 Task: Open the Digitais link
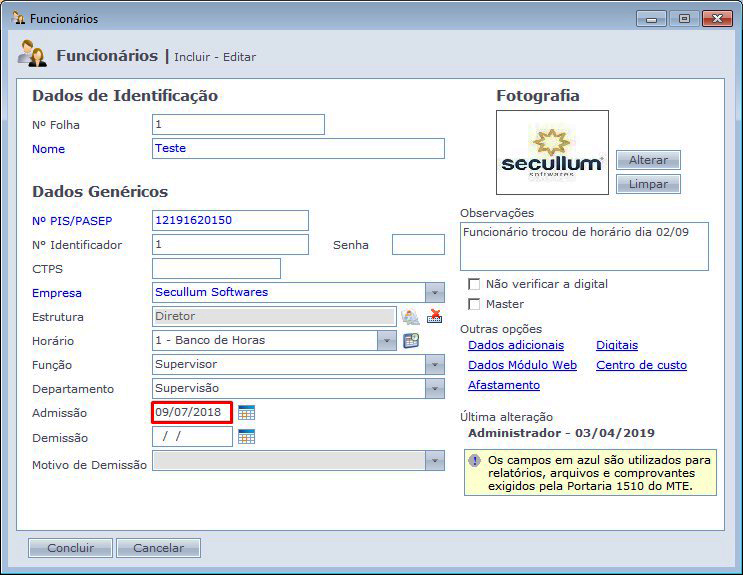click(616, 345)
